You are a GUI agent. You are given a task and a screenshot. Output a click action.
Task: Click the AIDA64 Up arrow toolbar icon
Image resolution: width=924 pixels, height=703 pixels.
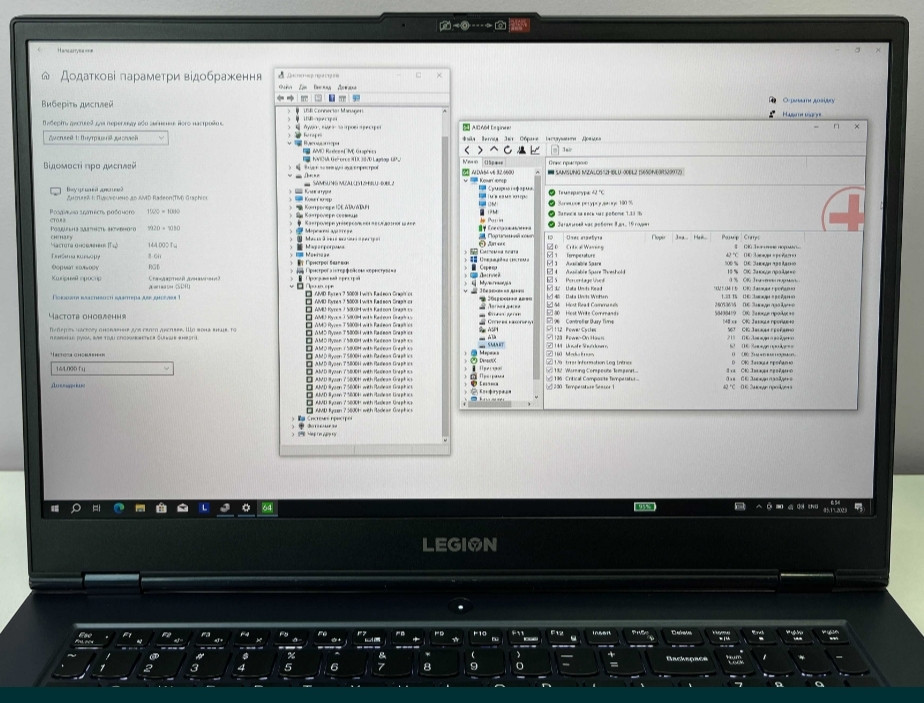pyautogui.click(x=494, y=150)
